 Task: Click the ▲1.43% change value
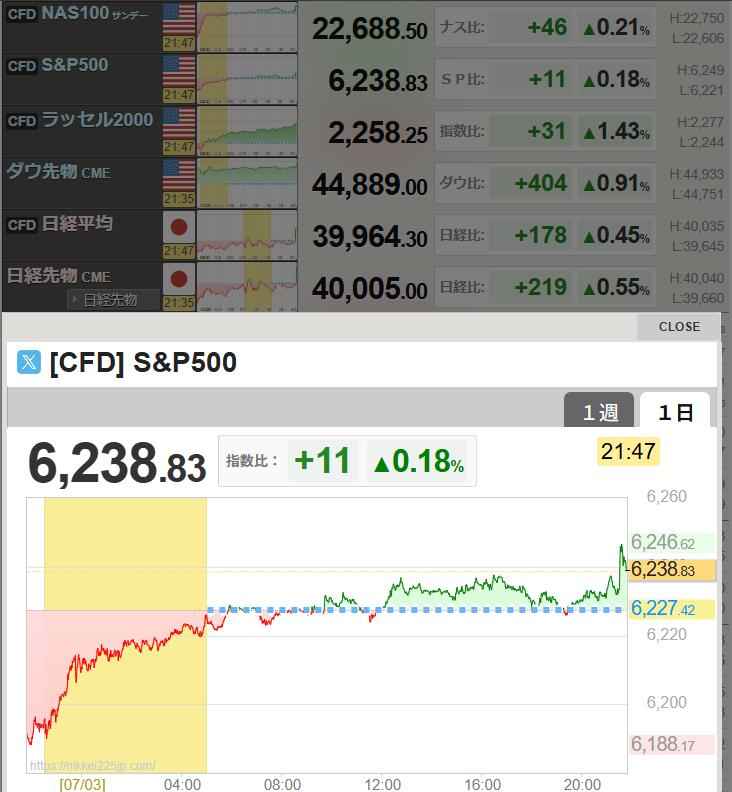coord(616,131)
